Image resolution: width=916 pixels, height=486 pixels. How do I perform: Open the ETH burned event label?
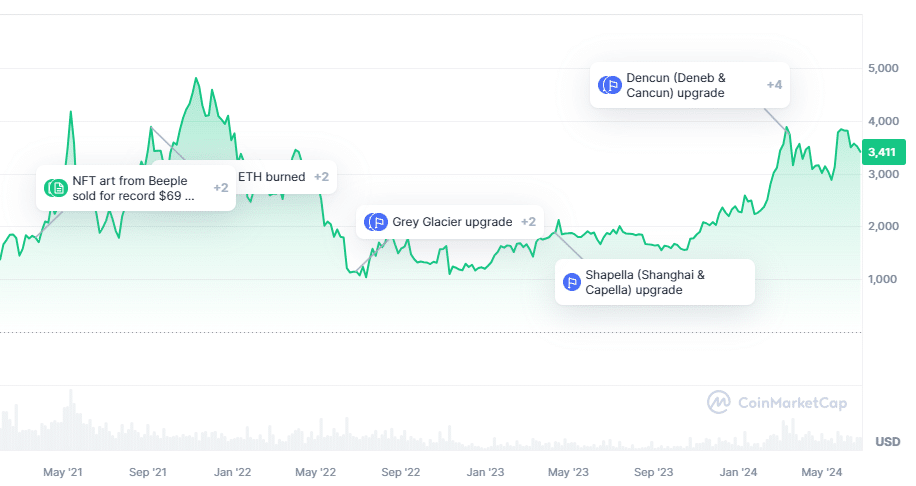(x=272, y=177)
